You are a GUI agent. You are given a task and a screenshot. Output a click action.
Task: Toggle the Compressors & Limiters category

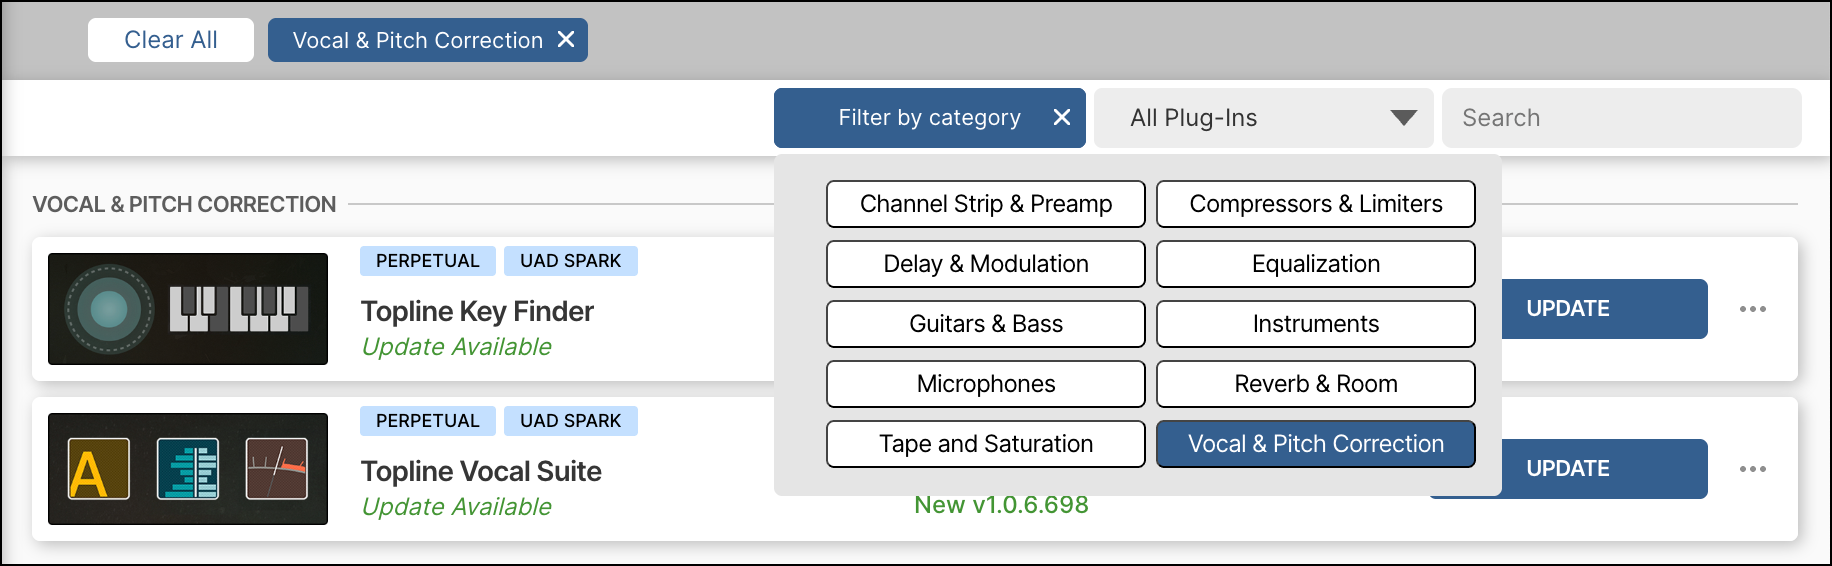pos(1316,204)
